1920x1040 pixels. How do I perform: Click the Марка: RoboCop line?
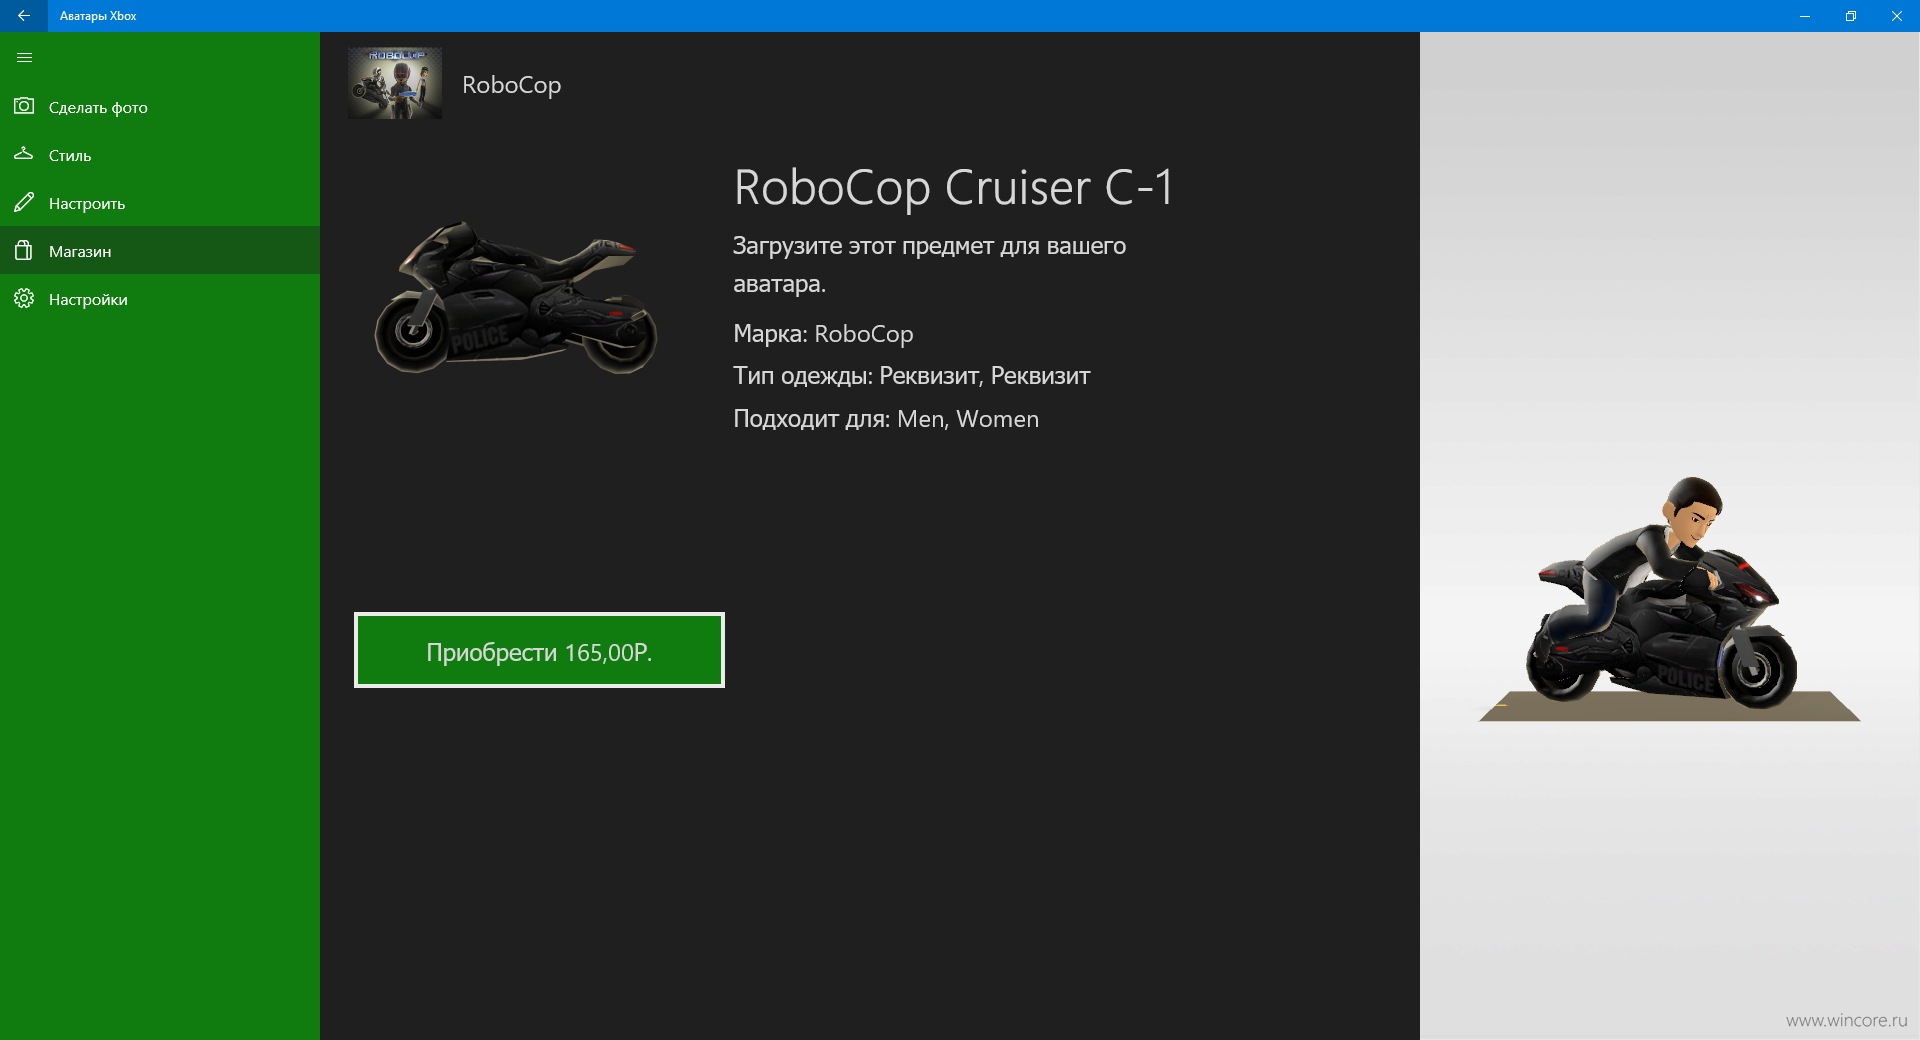coord(823,333)
